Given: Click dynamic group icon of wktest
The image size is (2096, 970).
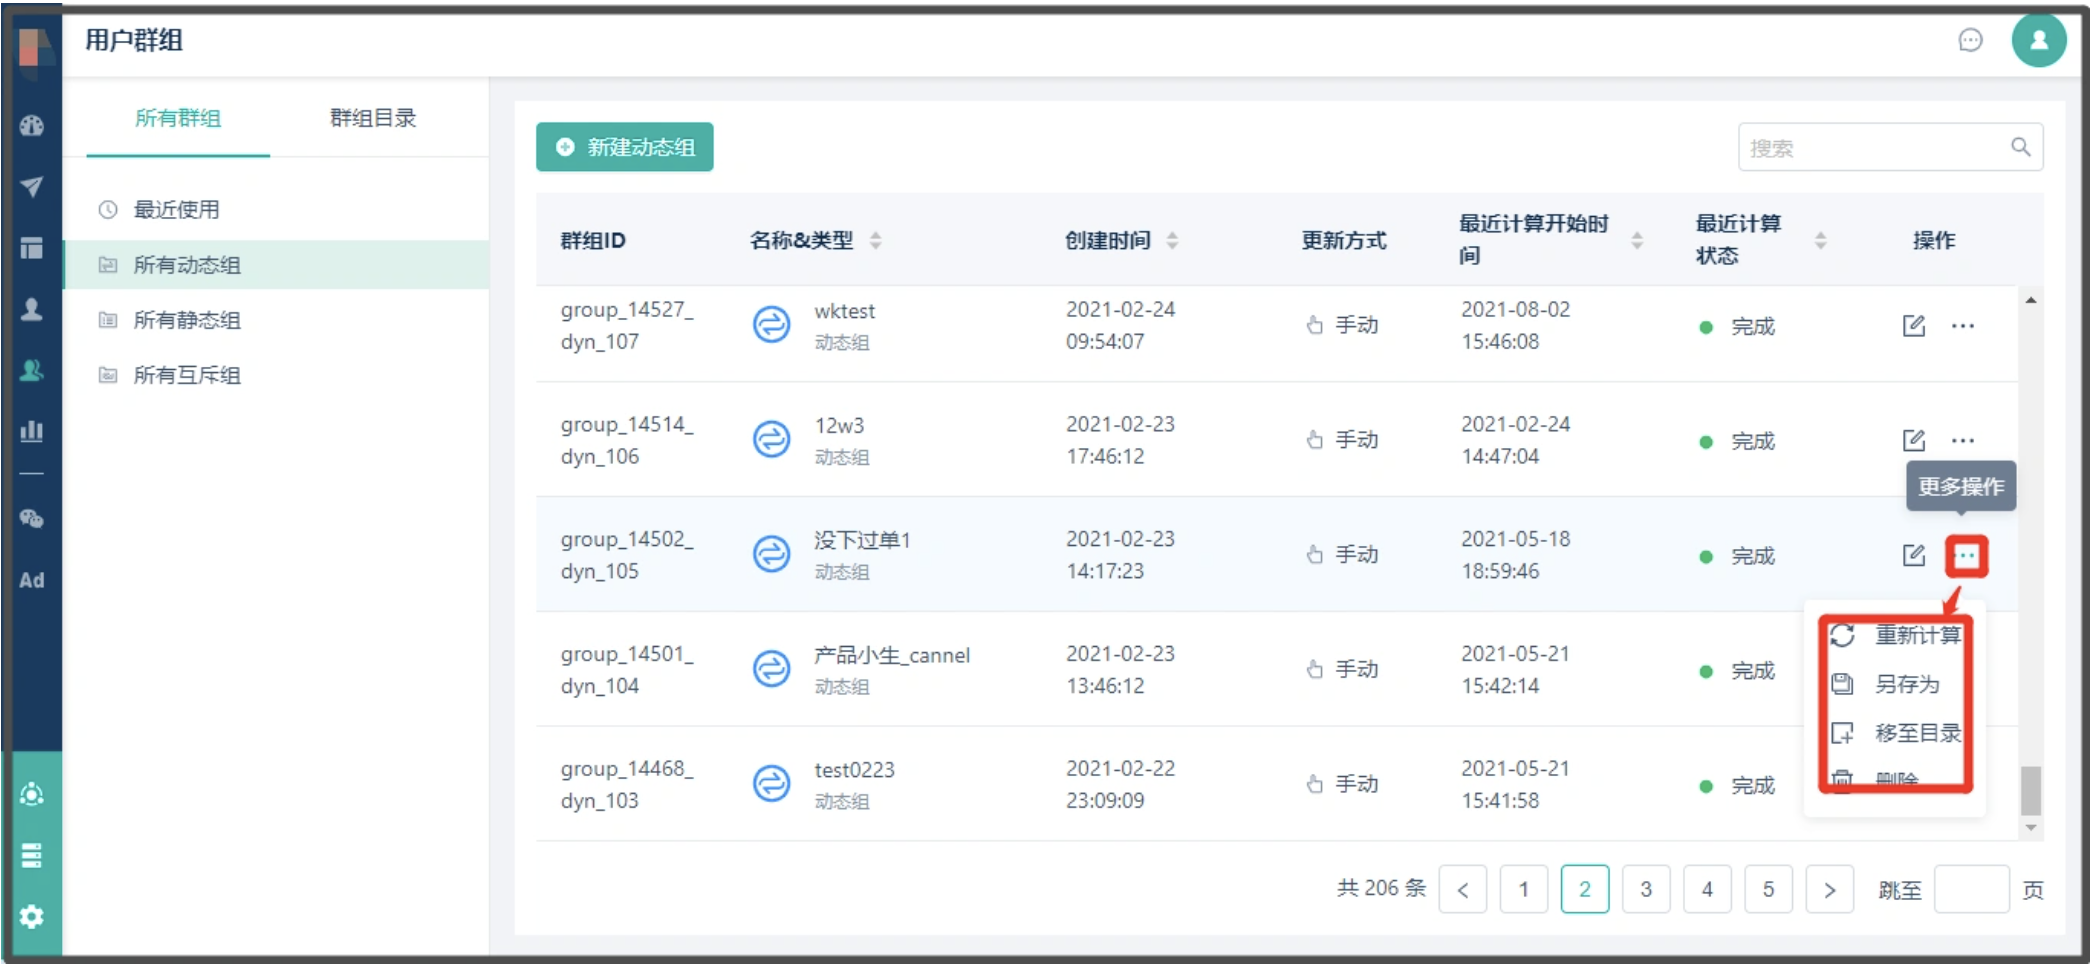Looking at the screenshot, I should tap(771, 324).
